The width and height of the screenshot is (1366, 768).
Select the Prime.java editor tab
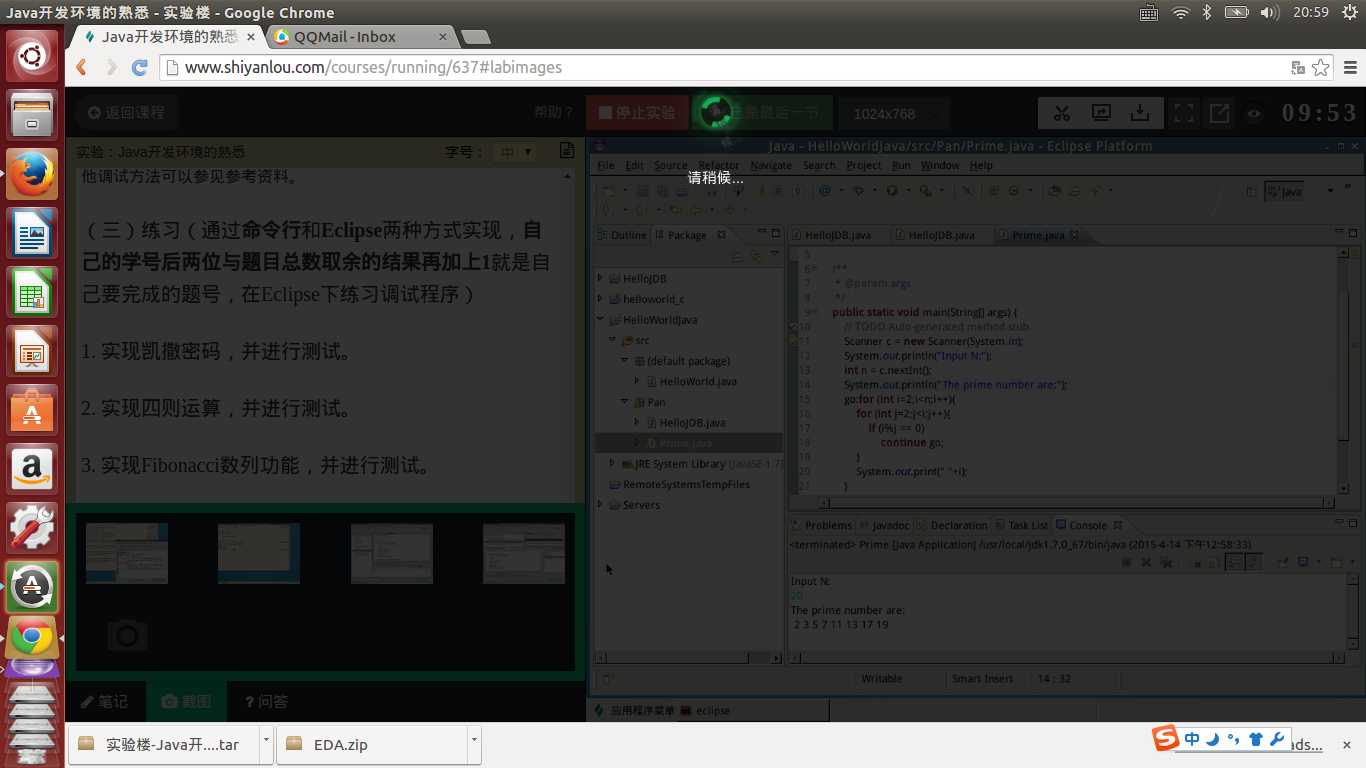(x=1037, y=235)
